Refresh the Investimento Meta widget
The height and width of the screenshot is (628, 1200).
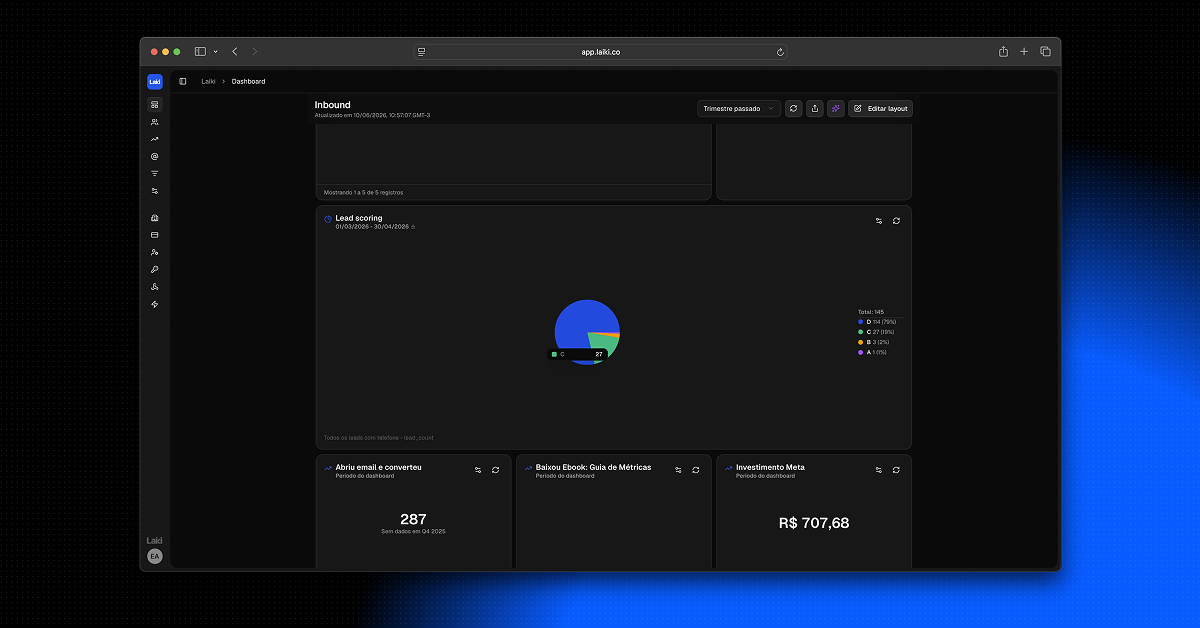pos(896,469)
